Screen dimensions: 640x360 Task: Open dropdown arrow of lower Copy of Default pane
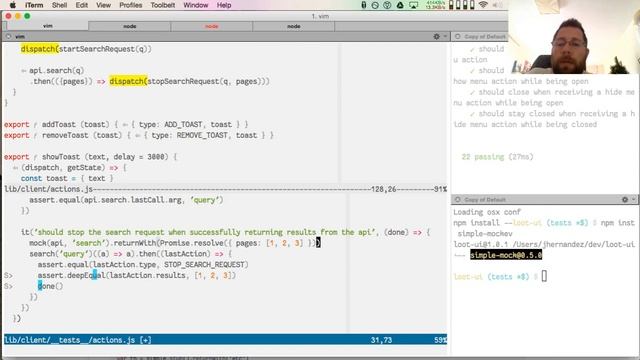click(633, 200)
